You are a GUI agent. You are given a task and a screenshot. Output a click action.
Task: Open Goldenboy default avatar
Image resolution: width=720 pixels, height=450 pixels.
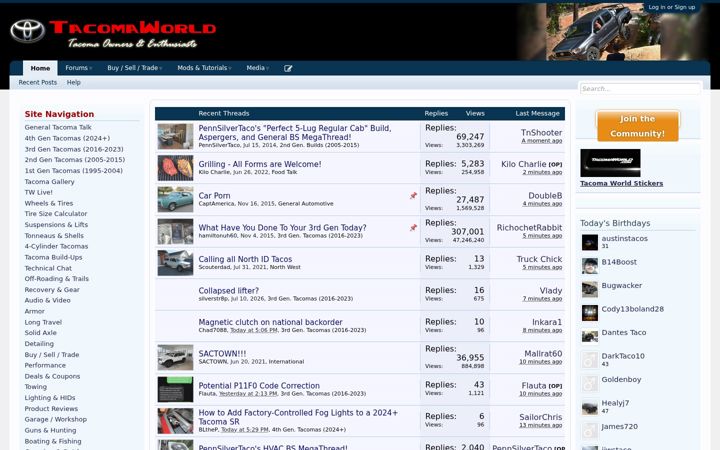[590, 383]
